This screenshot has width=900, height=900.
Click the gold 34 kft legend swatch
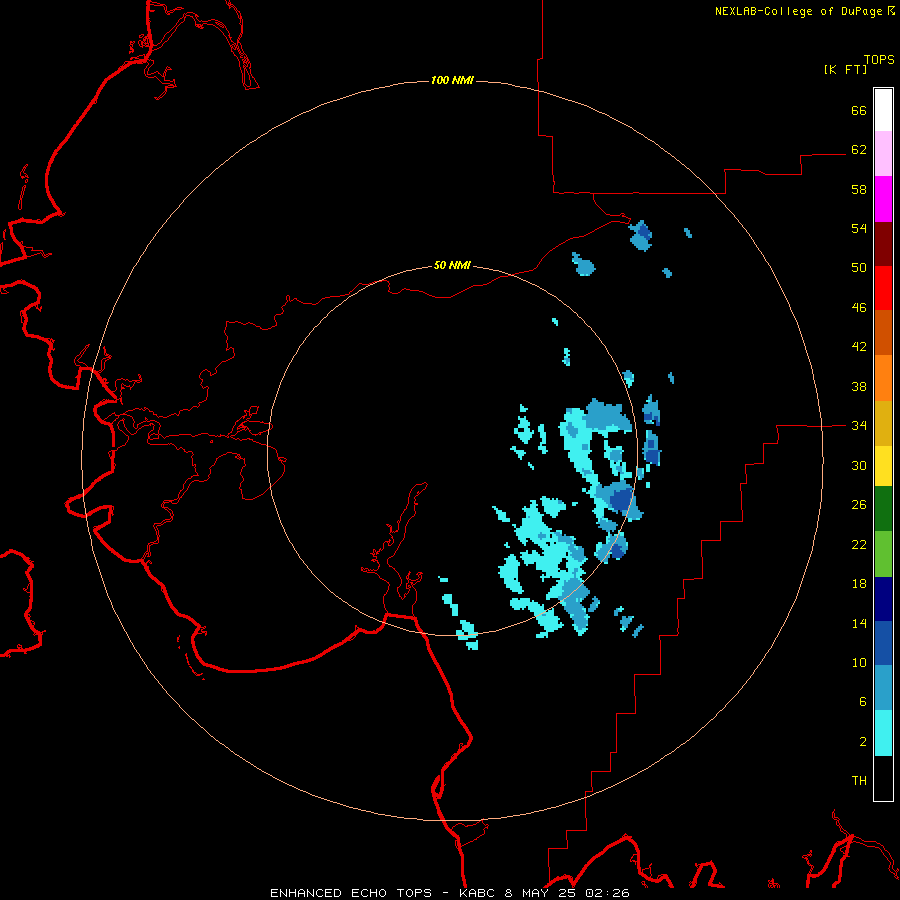(883, 422)
